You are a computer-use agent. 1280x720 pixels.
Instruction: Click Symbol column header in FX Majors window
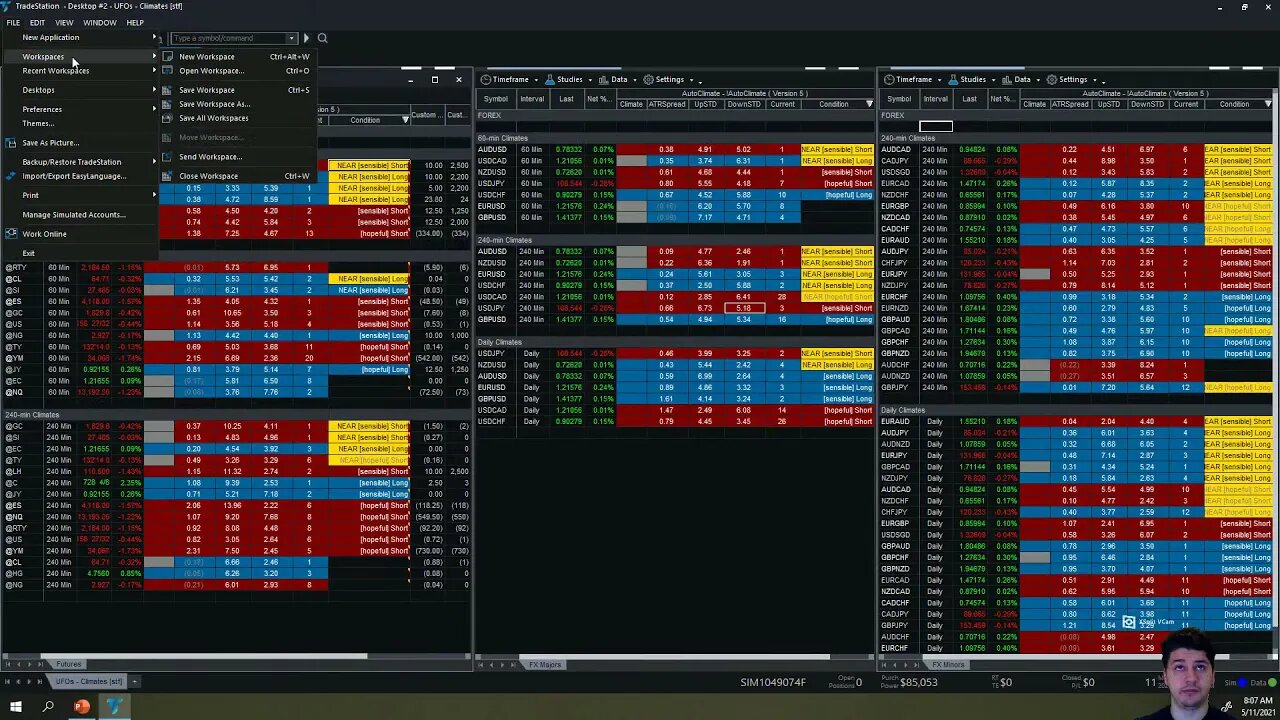(495, 99)
